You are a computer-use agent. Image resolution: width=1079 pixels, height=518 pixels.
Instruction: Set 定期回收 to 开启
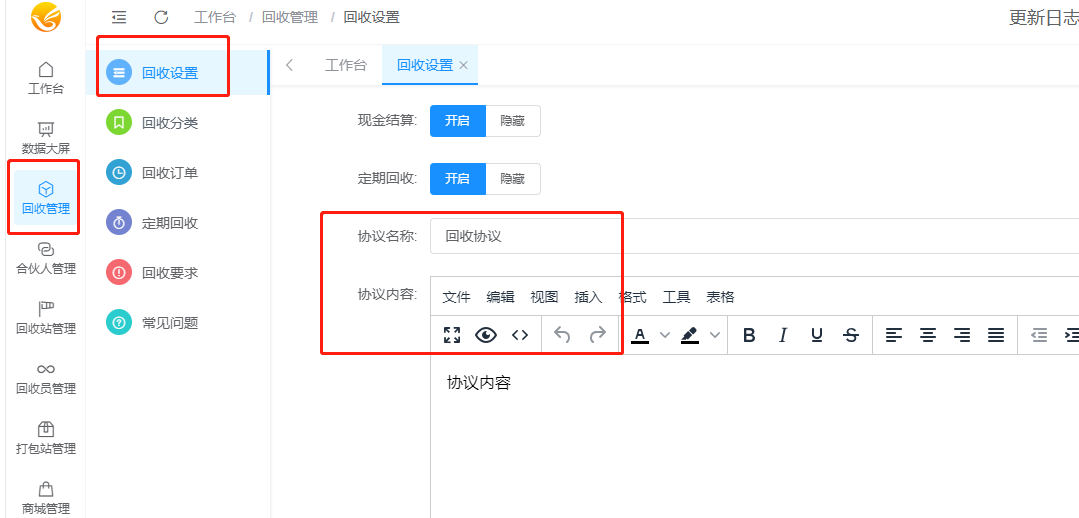pos(458,179)
